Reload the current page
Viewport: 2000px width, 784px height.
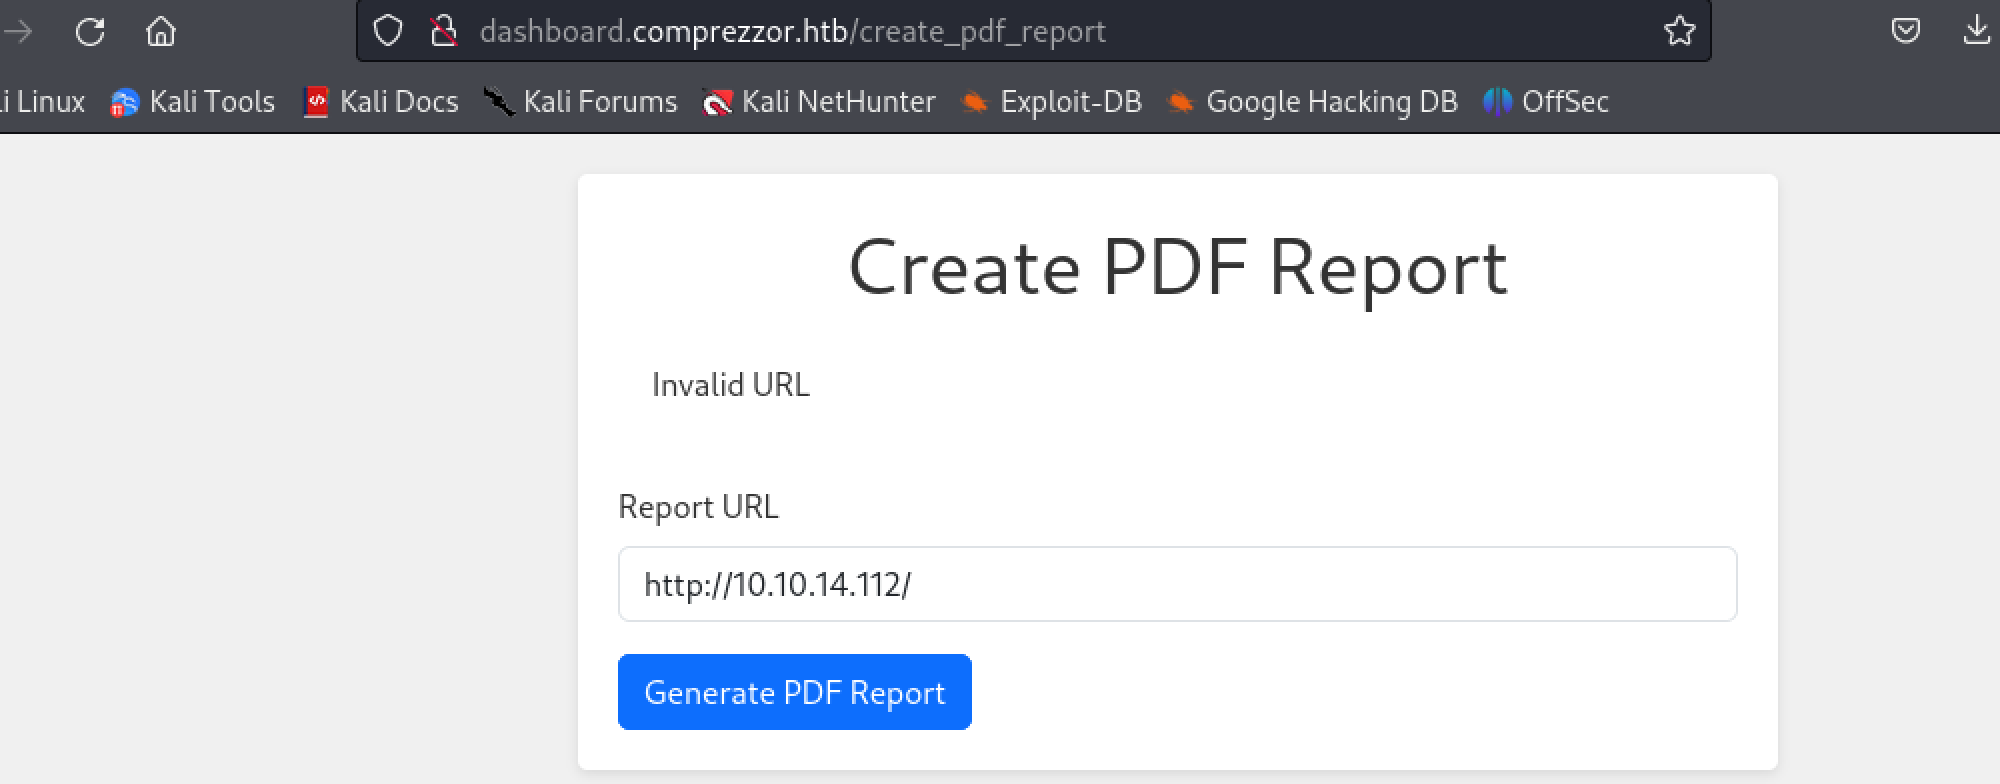pyautogui.click(x=90, y=32)
